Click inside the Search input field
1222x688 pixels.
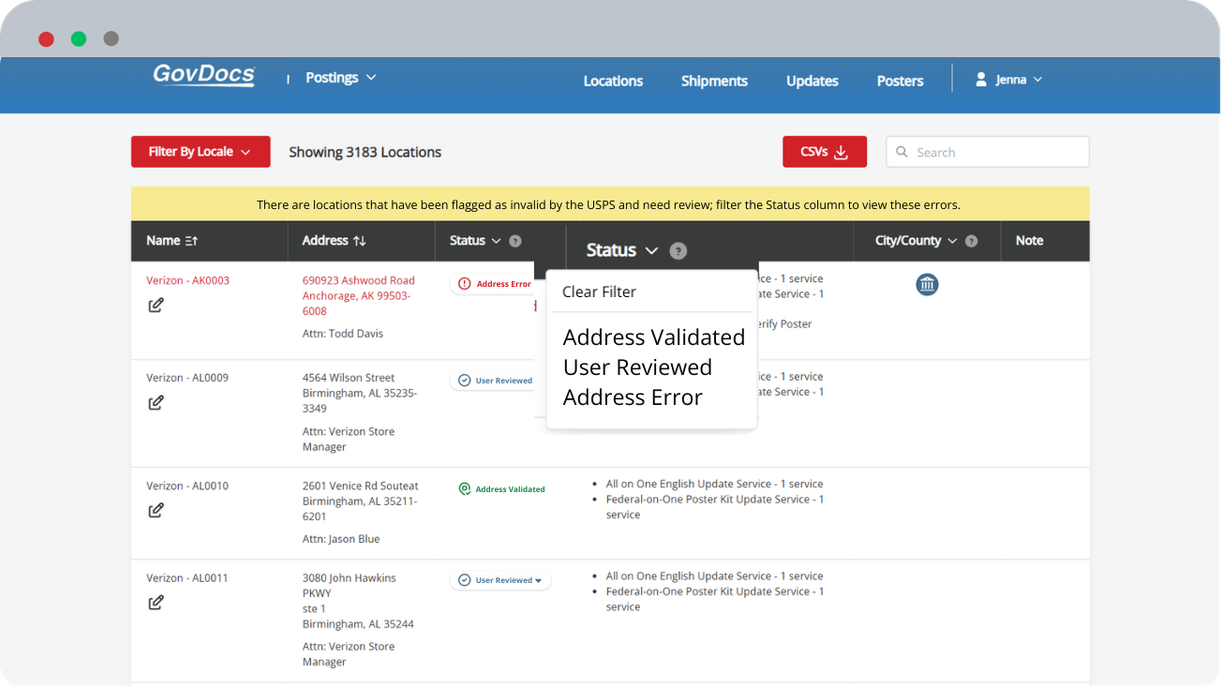click(x=988, y=152)
